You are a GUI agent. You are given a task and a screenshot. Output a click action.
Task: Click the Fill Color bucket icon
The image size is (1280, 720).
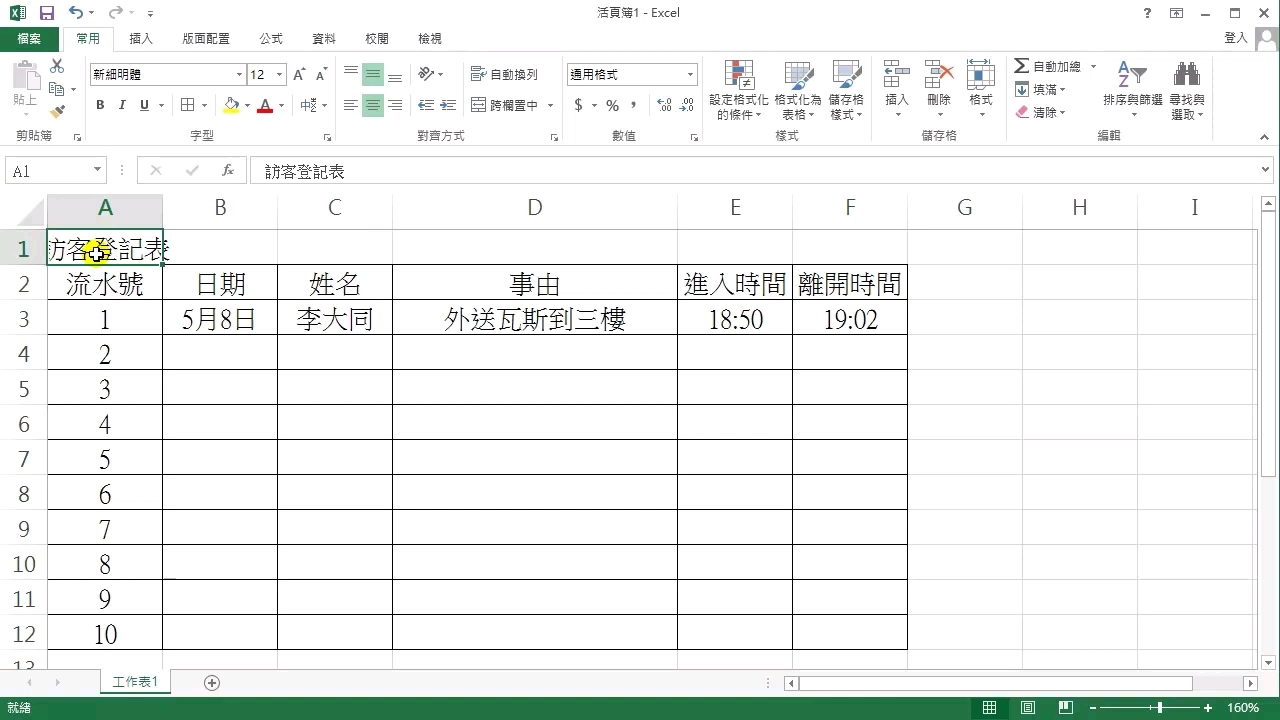coord(232,105)
